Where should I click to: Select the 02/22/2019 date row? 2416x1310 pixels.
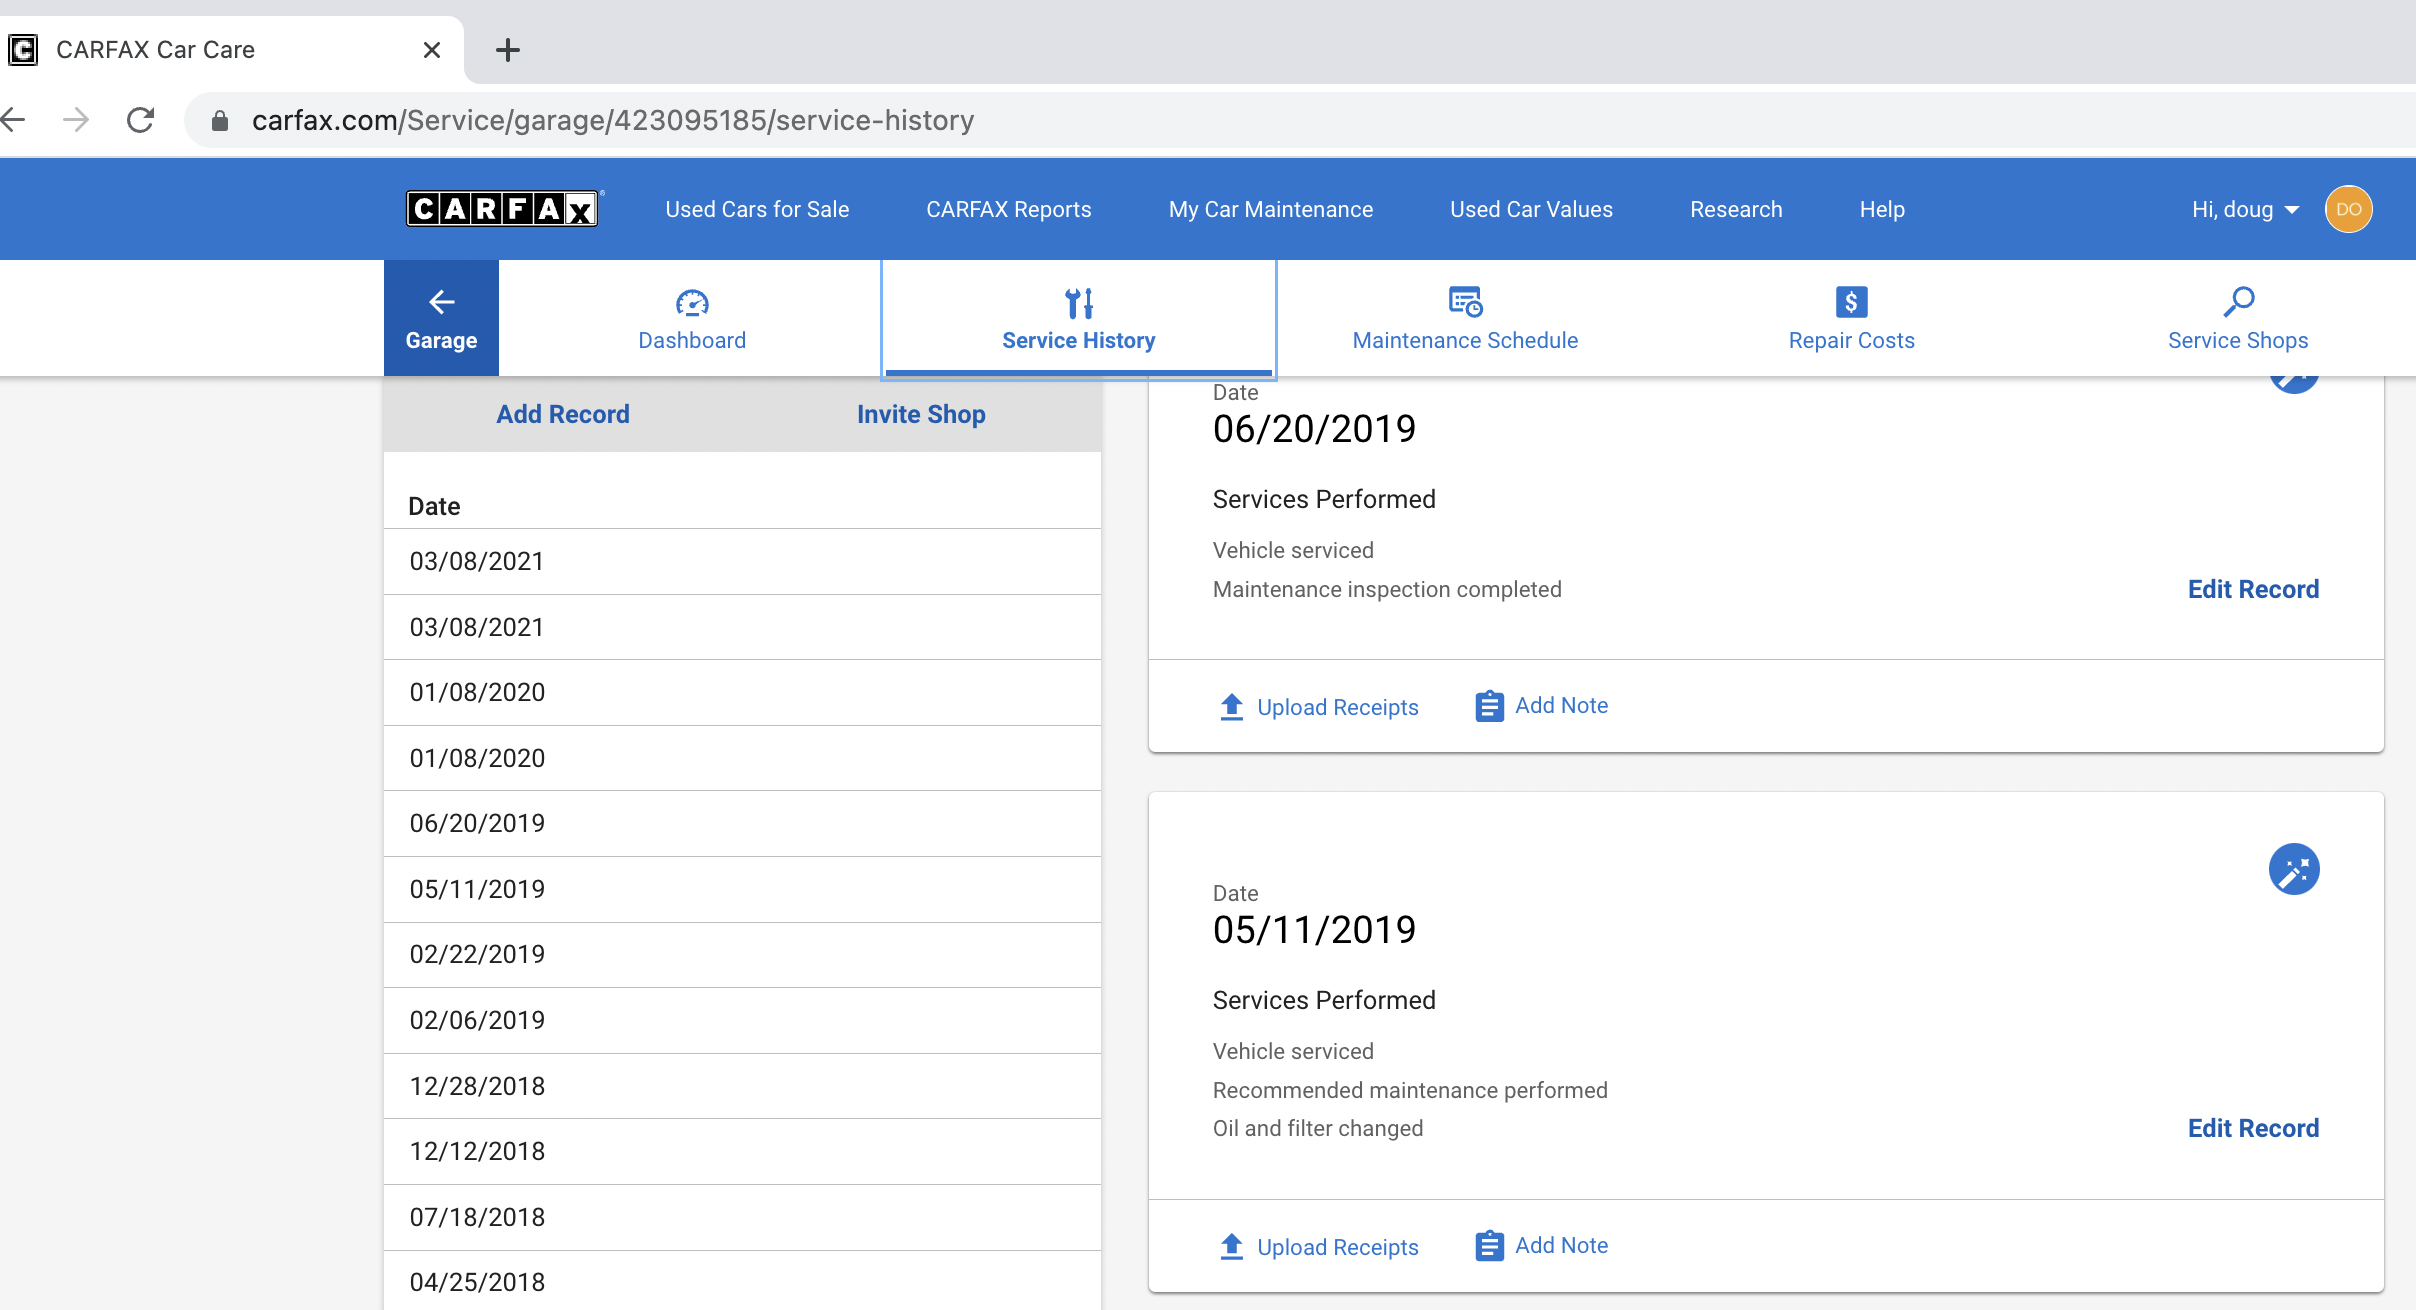pyautogui.click(x=742, y=955)
